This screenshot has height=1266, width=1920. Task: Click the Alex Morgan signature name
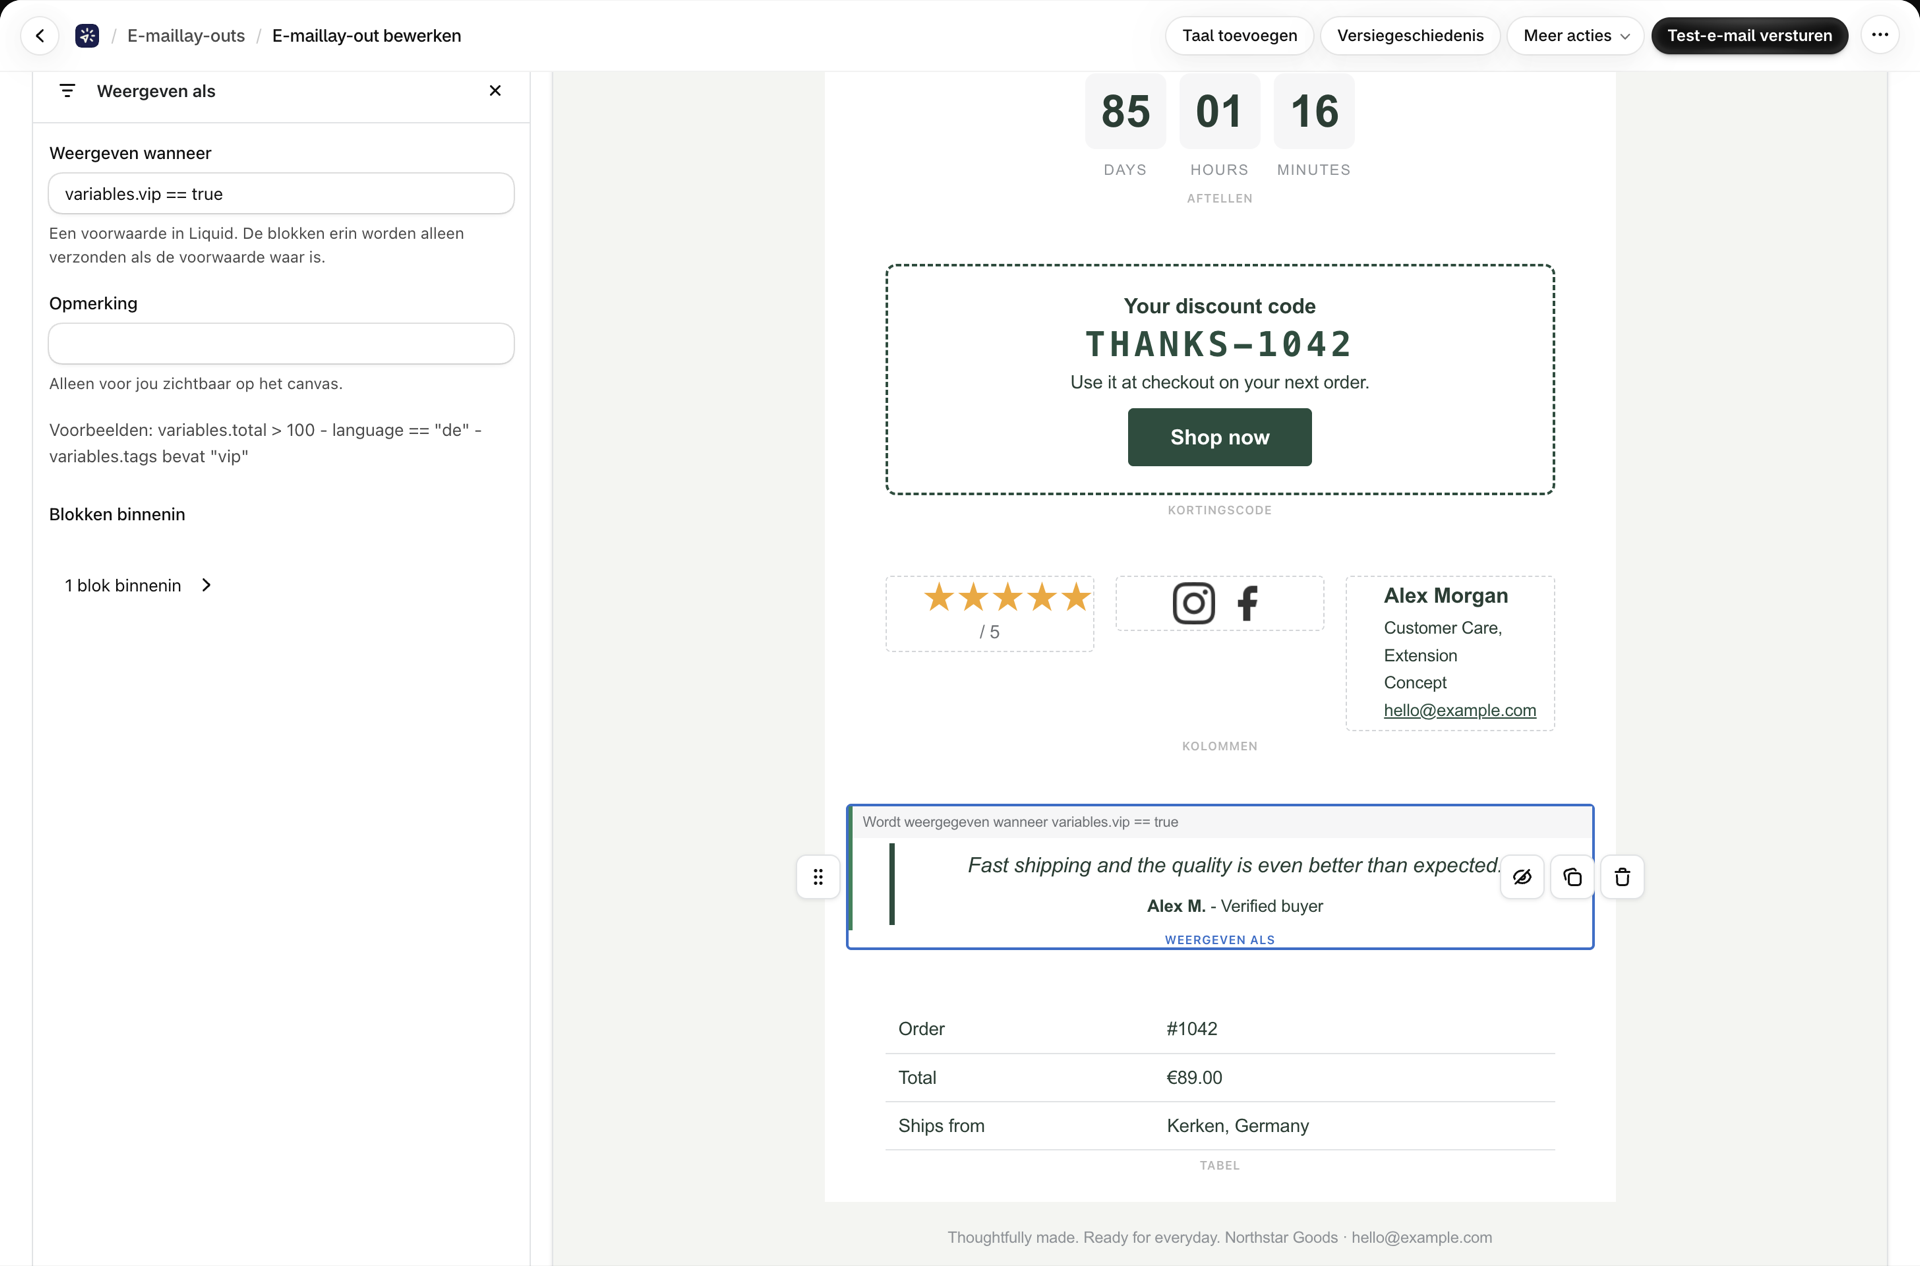tap(1445, 596)
